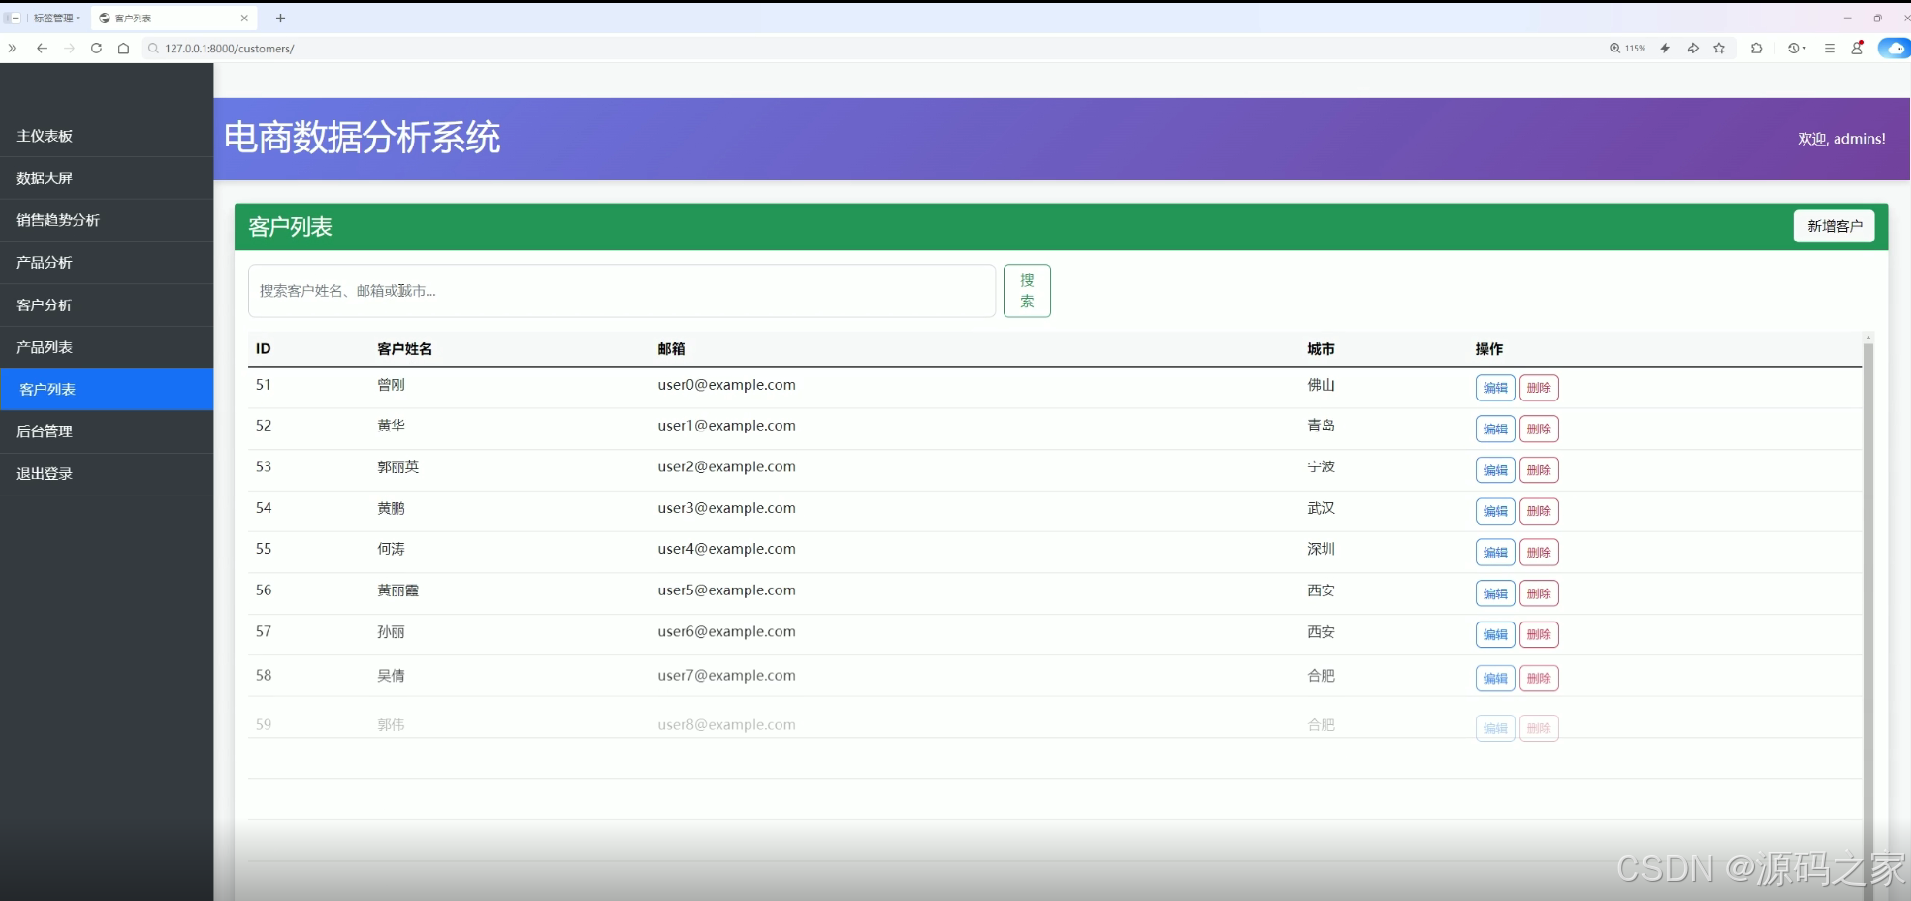The image size is (1911, 901).
Task: Edit customer 曾刚 with 编辑 button
Action: pos(1495,388)
